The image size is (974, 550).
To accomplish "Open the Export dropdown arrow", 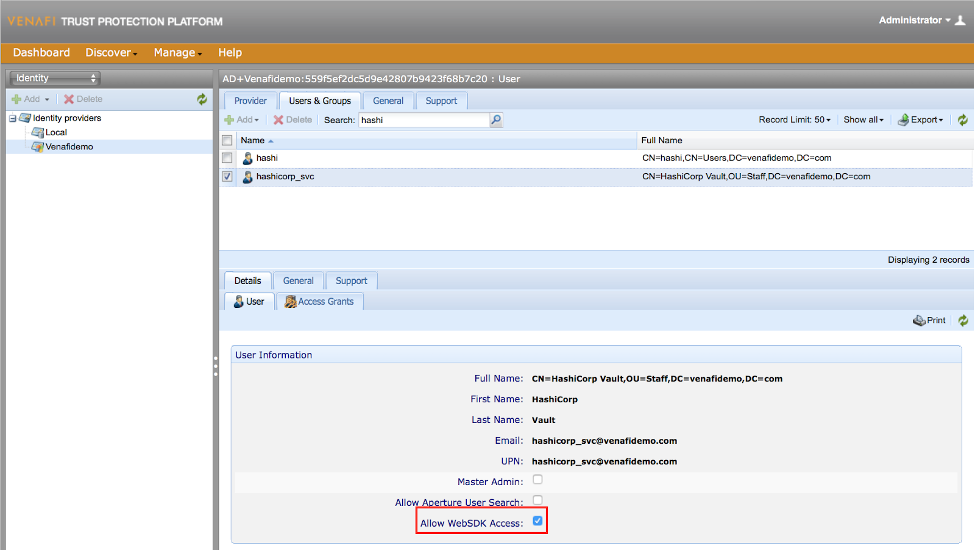I will click(941, 121).
